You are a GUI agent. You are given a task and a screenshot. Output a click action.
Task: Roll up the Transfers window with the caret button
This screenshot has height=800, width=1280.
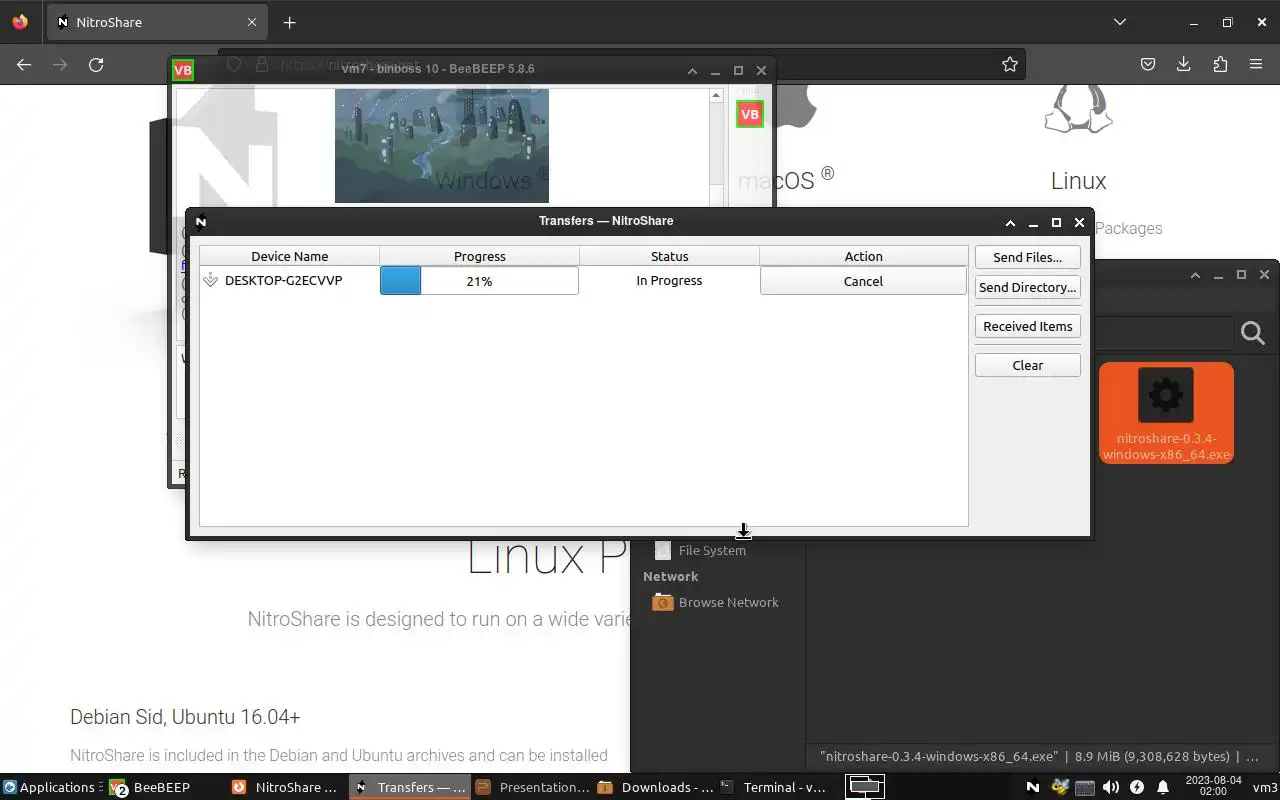coord(1010,222)
